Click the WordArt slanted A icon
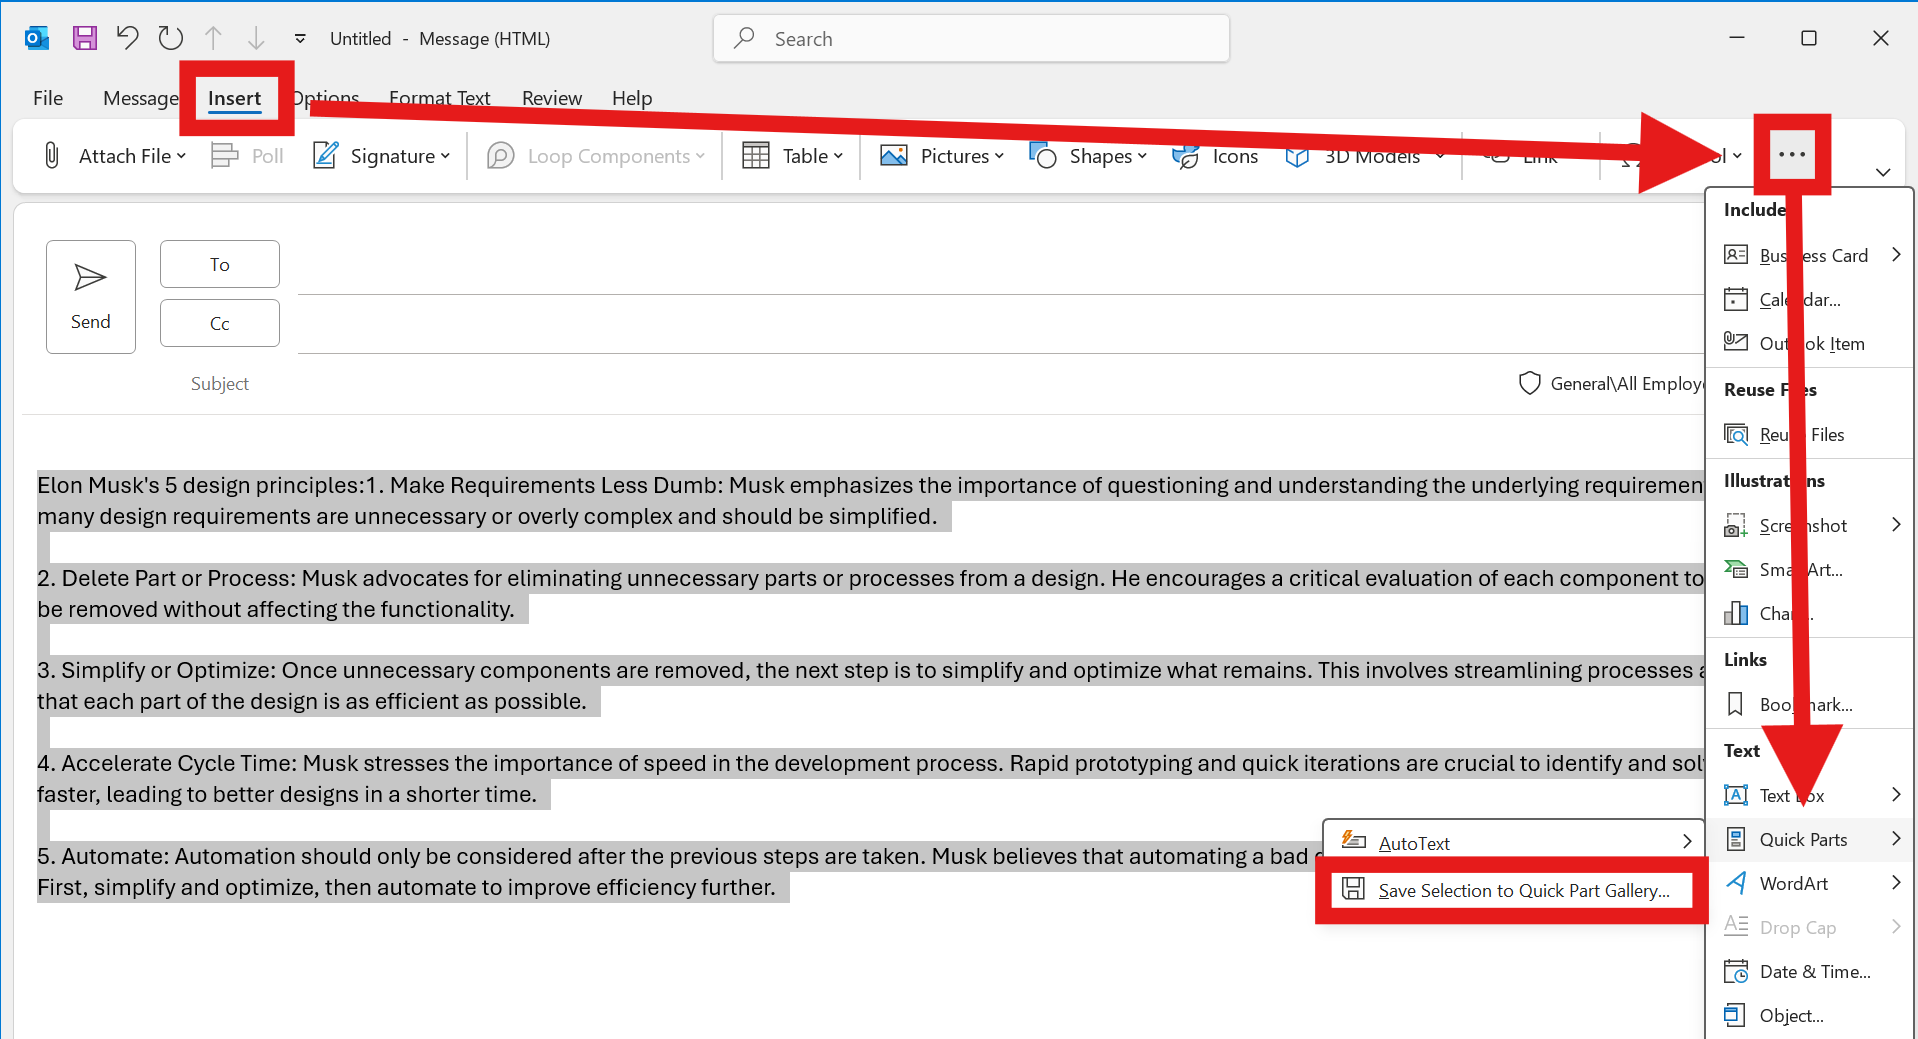This screenshot has height=1039, width=1918. [x=1736, y=883]
